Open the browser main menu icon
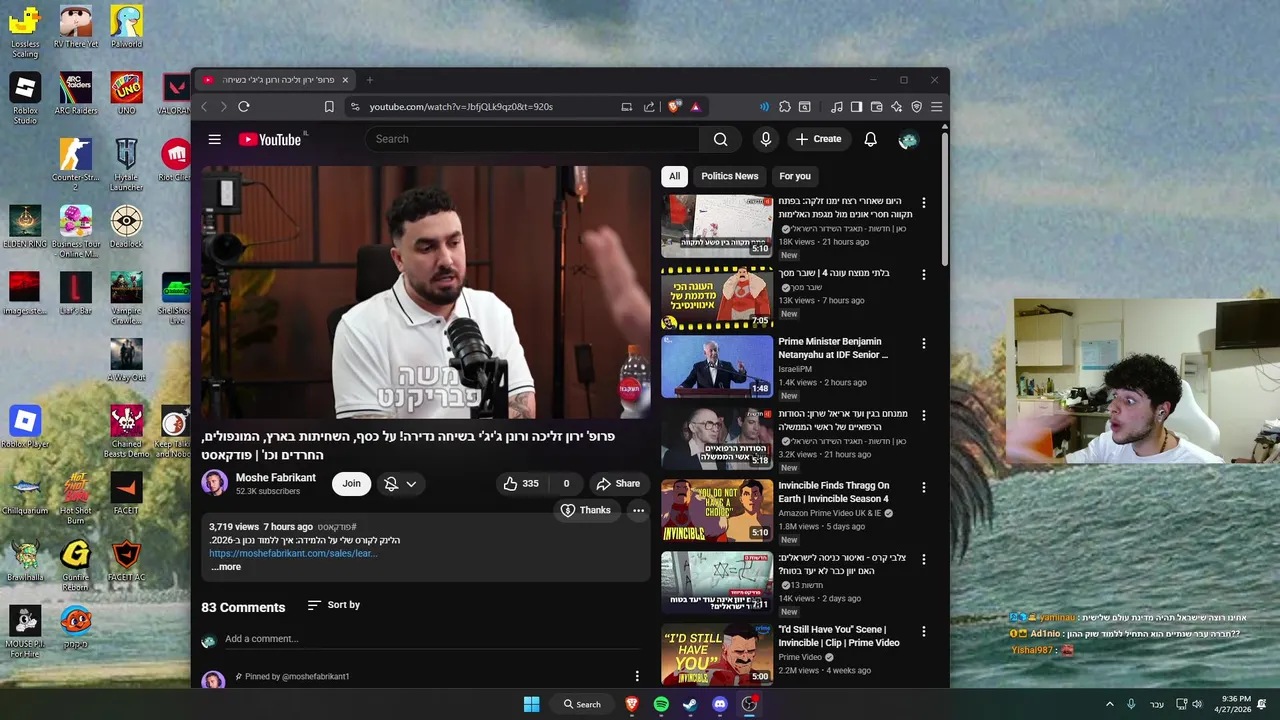1280x720 pixels. (937, 107)
